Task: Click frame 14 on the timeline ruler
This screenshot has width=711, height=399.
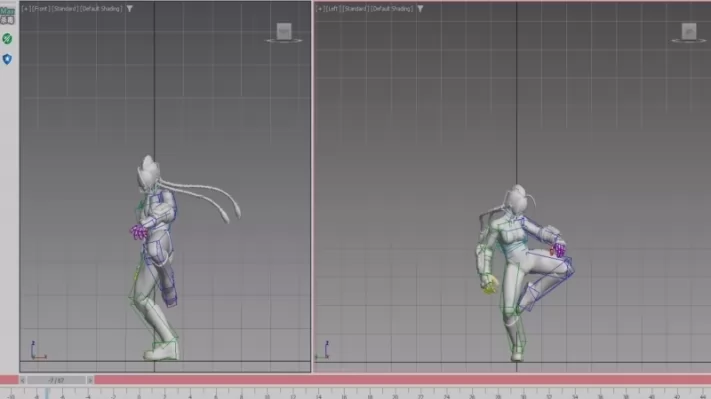Action: point(319,395)
